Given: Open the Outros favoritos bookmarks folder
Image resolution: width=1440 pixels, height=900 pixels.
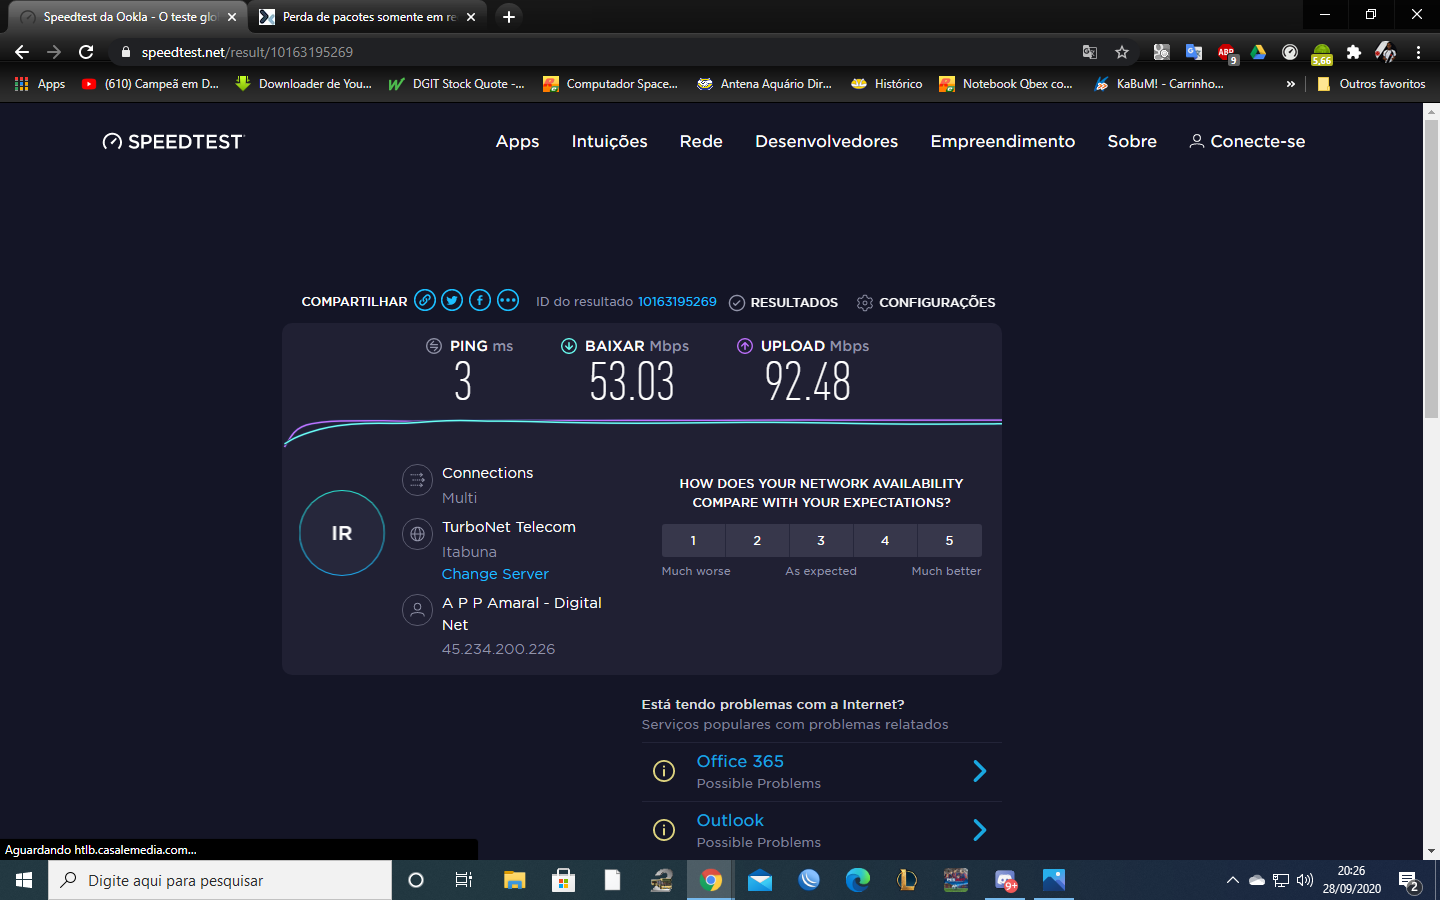Looking at the screenshot, I should [x=1371, y=84].
